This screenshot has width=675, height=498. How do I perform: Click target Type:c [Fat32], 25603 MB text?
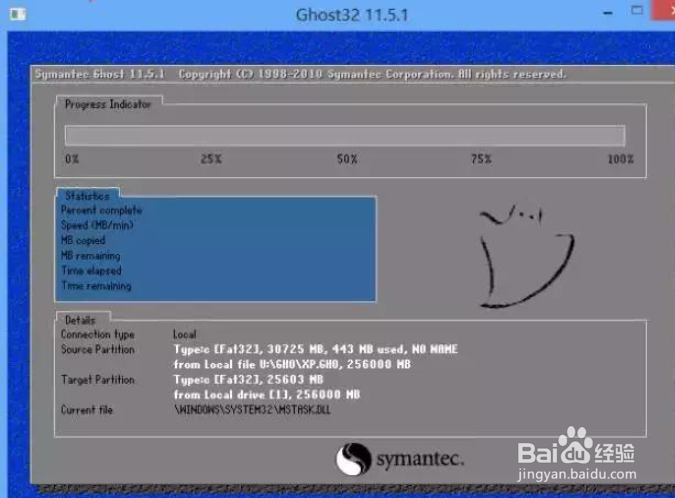coord(248,380)
